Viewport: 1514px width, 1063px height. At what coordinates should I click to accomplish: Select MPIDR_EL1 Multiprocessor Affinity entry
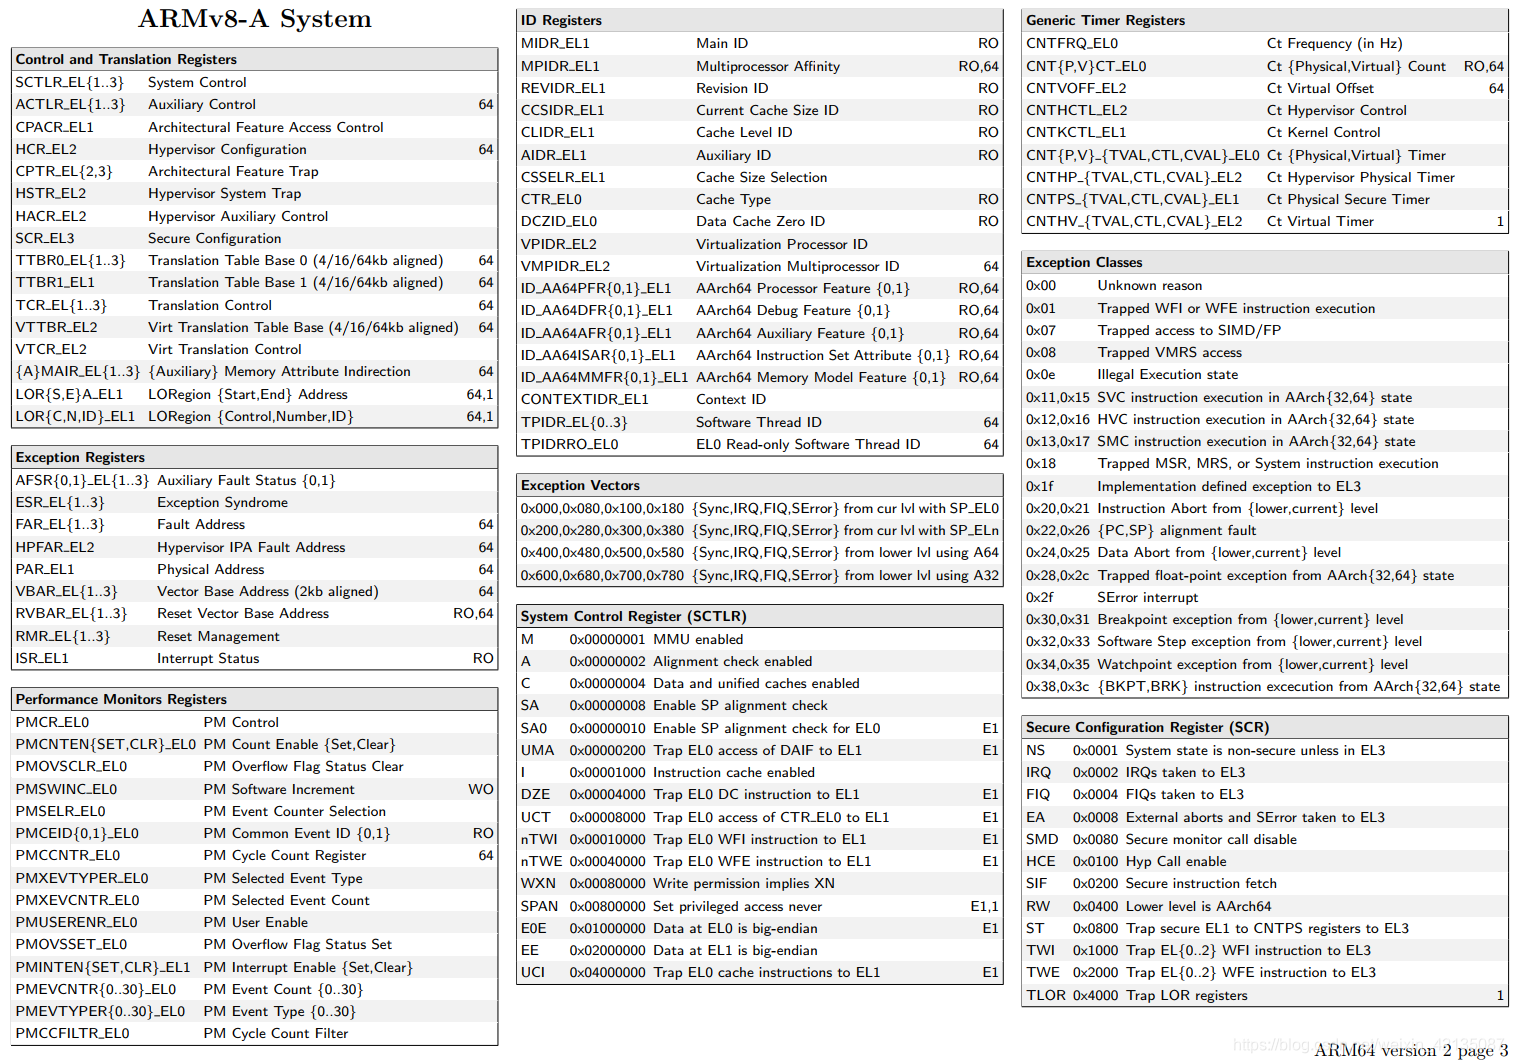(760, 66)
